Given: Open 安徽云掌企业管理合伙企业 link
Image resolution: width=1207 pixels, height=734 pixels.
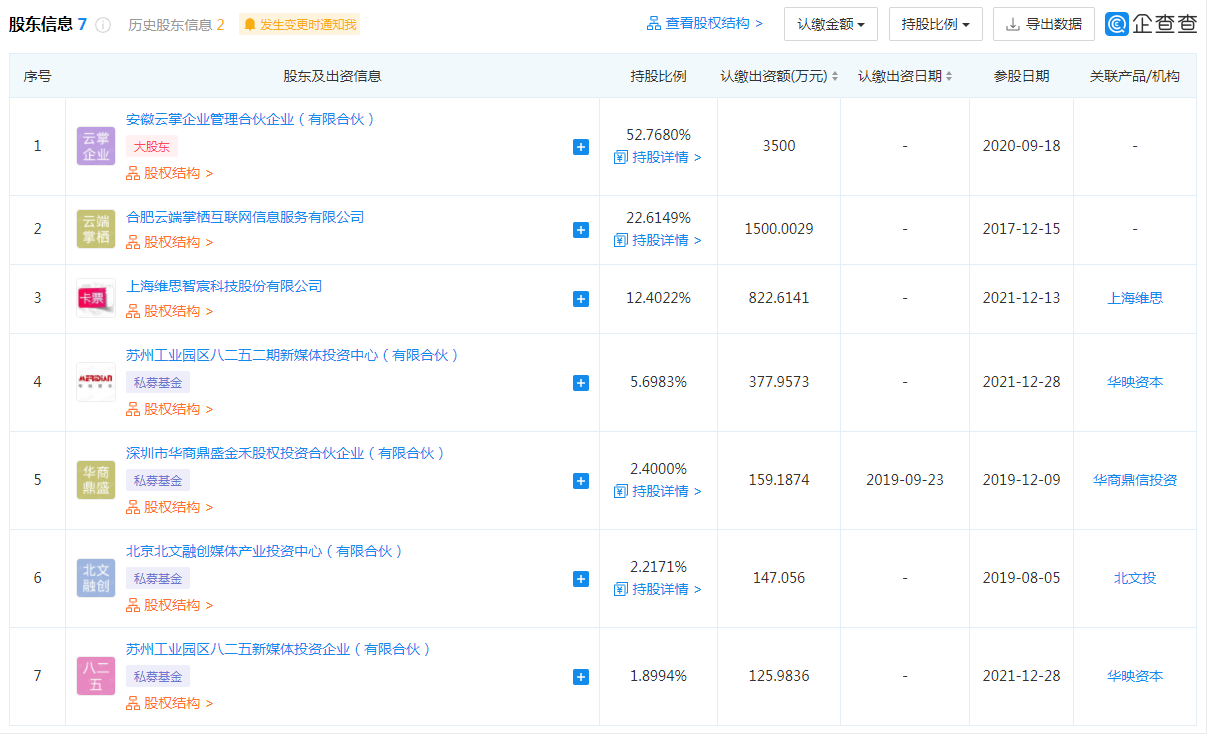Looking at the screenshot, I should click(251, 119).
